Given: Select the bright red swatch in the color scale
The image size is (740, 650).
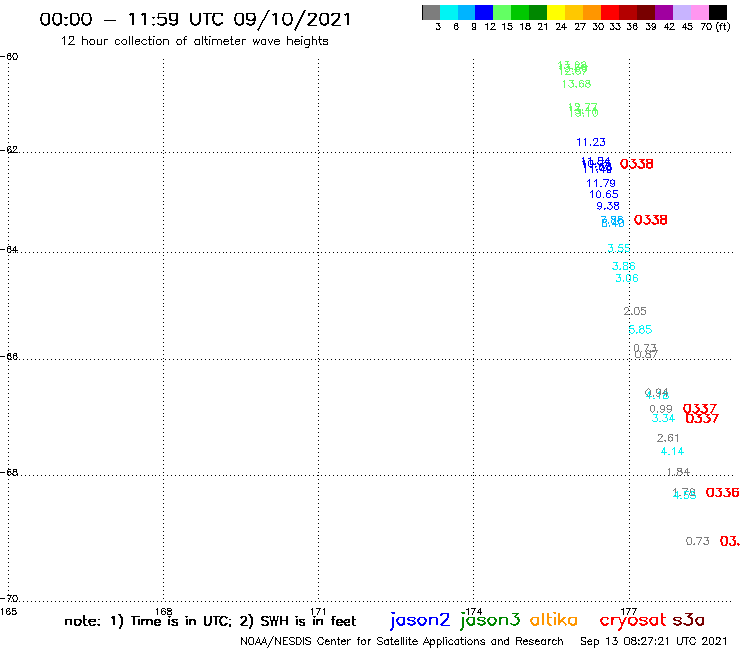Looking at the screenshot, I should [610, 12].
